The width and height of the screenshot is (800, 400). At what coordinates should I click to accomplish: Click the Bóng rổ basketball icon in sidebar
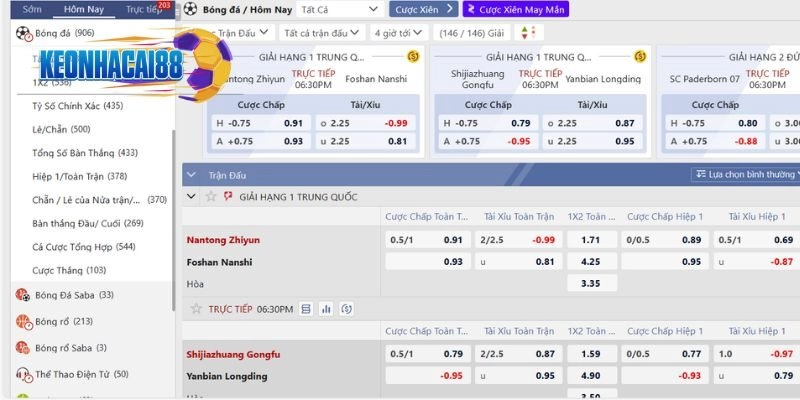tap(21, 322)
